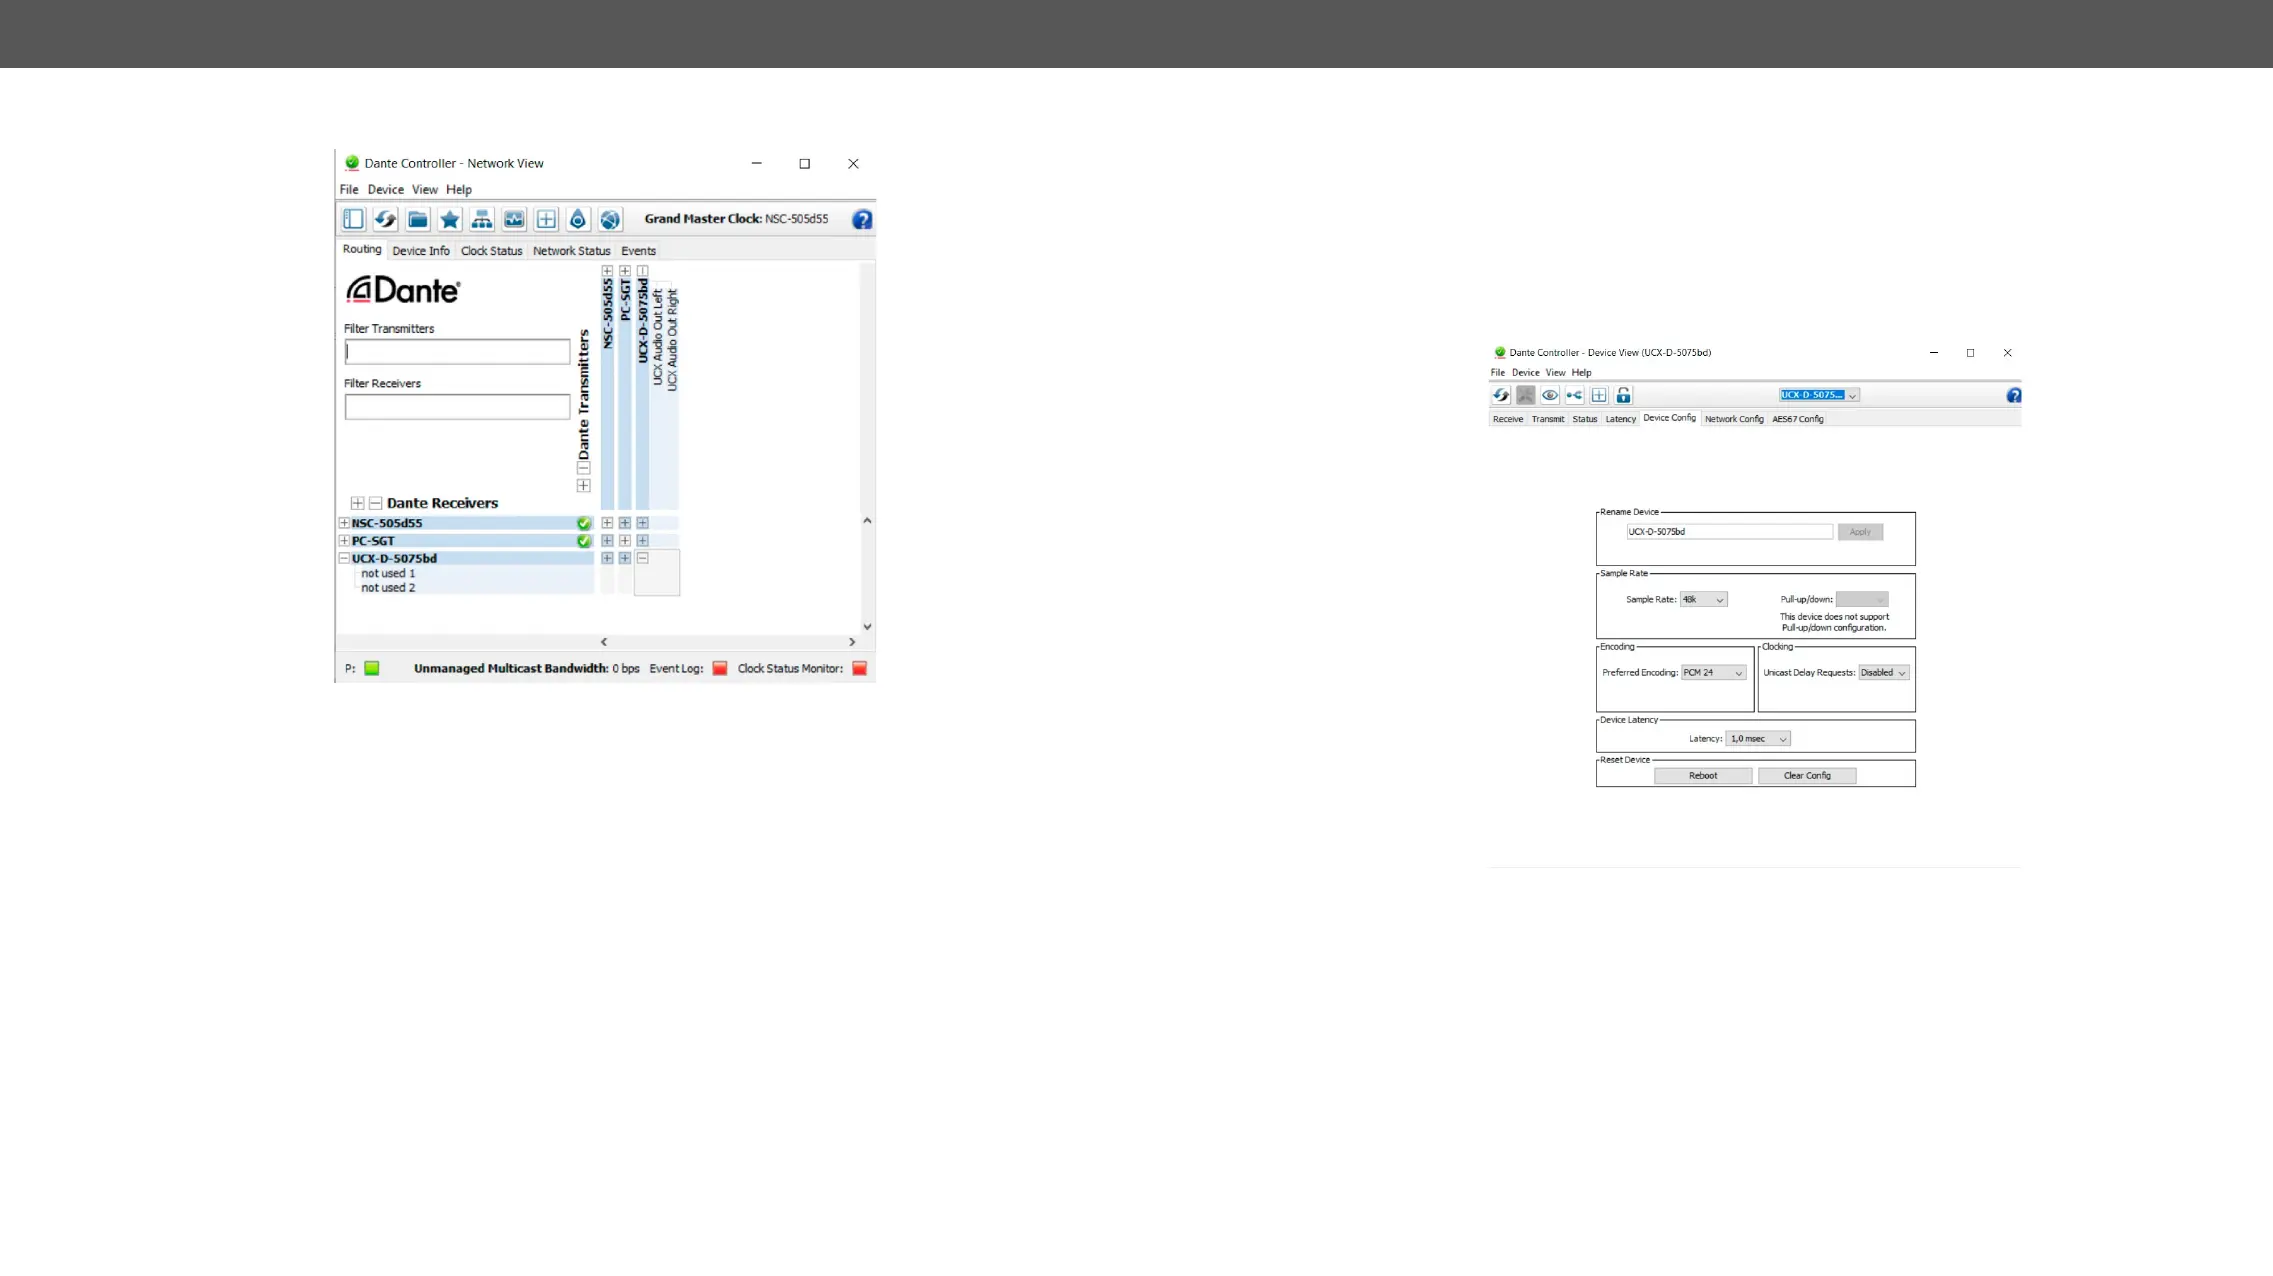
Task: Click the multicast flow icon in Device View
Action: point(1574,395)
